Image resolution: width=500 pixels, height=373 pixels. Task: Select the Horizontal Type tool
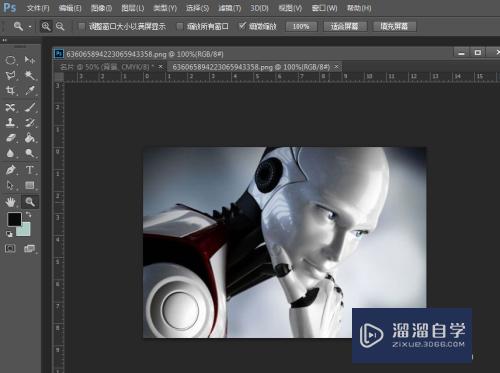30,170
